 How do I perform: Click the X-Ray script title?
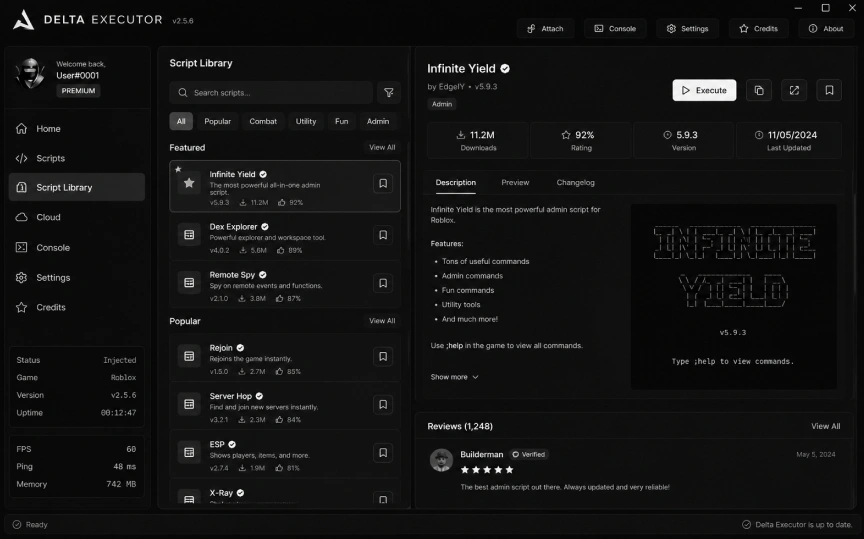coord(221,493)
